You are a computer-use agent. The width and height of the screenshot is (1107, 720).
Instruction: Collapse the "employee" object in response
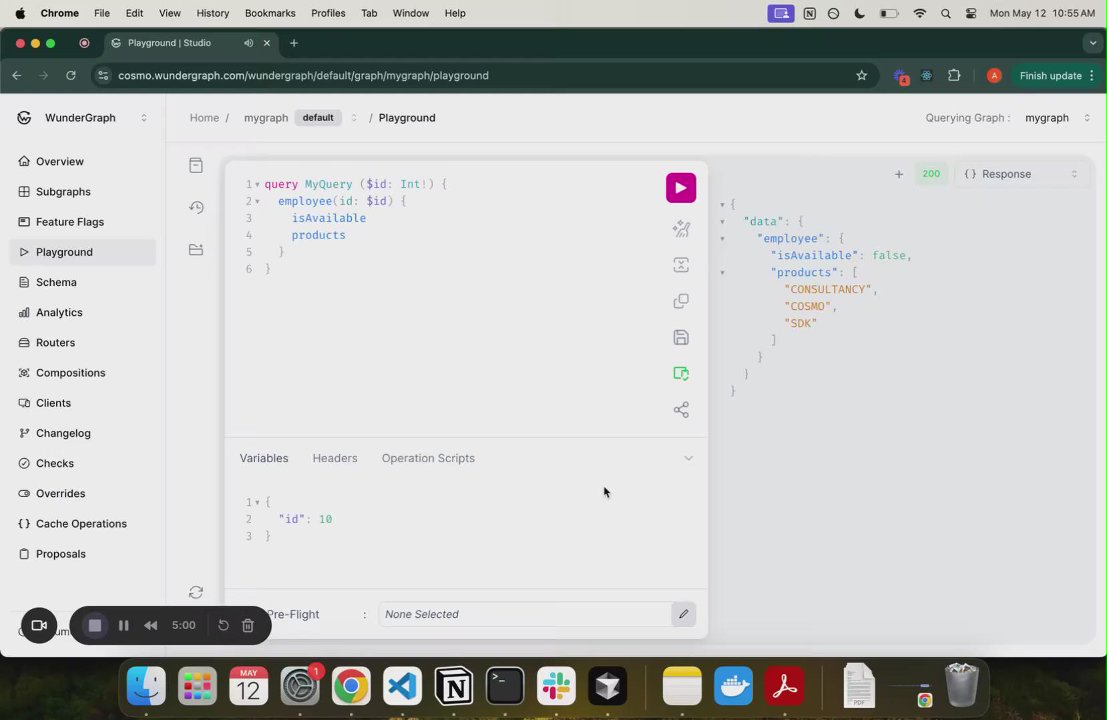pyautogui.click(x=722, y=239)
